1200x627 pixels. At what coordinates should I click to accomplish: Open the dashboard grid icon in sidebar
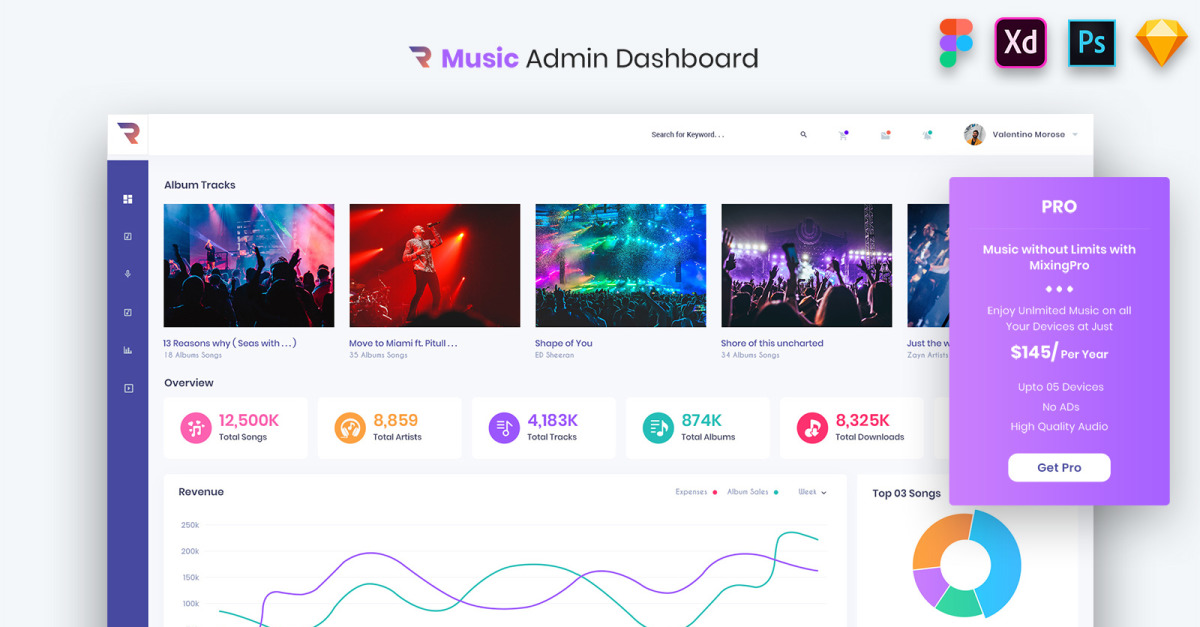point(128,199)
